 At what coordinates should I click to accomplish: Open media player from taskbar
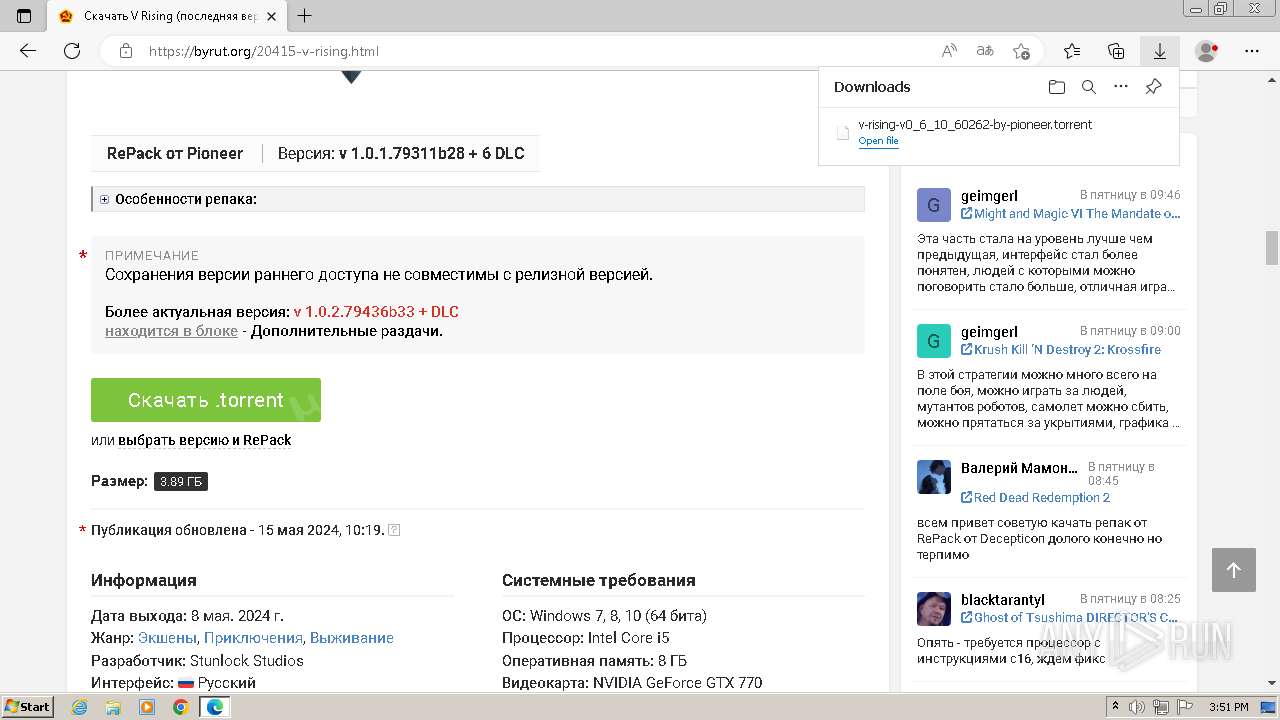[147, 707]
